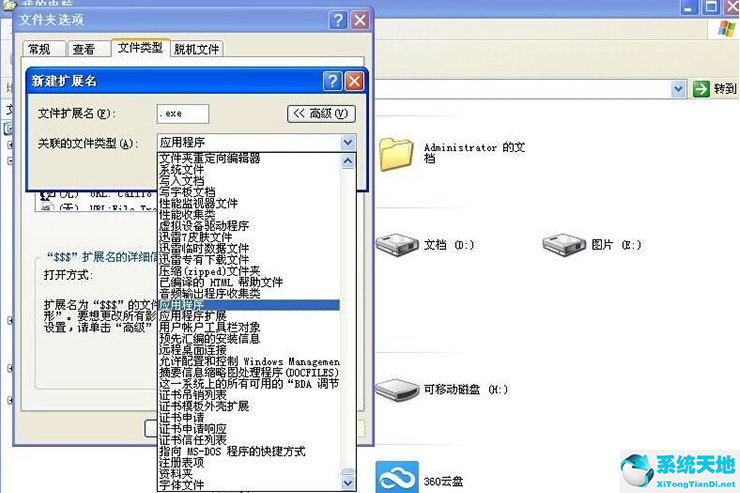Click the help icon in 新建扩展名 dialog
This screenshot has width=740, height=493.
[x=332, y=81]
